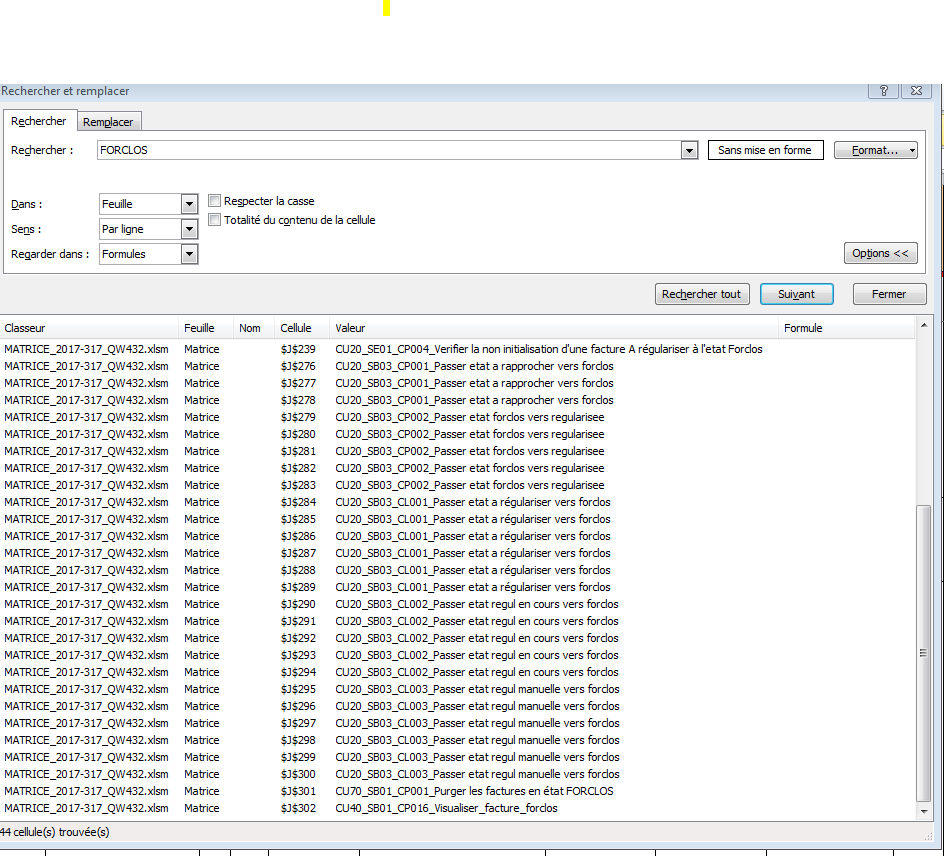Select result row for cell $J$288
Viewport: 944px width, 856px height.
(458, 570)
